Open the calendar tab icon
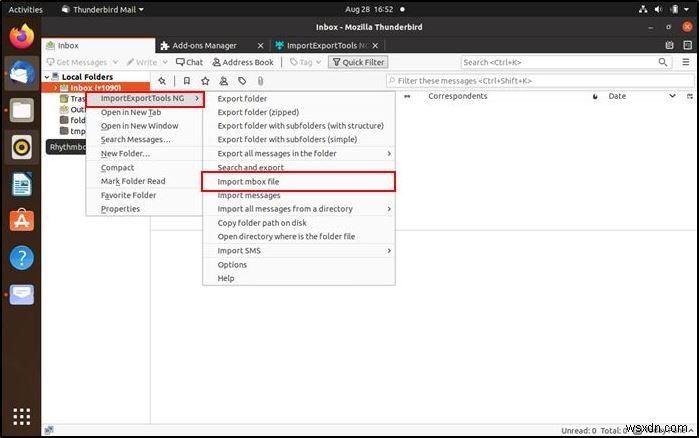 tap(669, 45)
